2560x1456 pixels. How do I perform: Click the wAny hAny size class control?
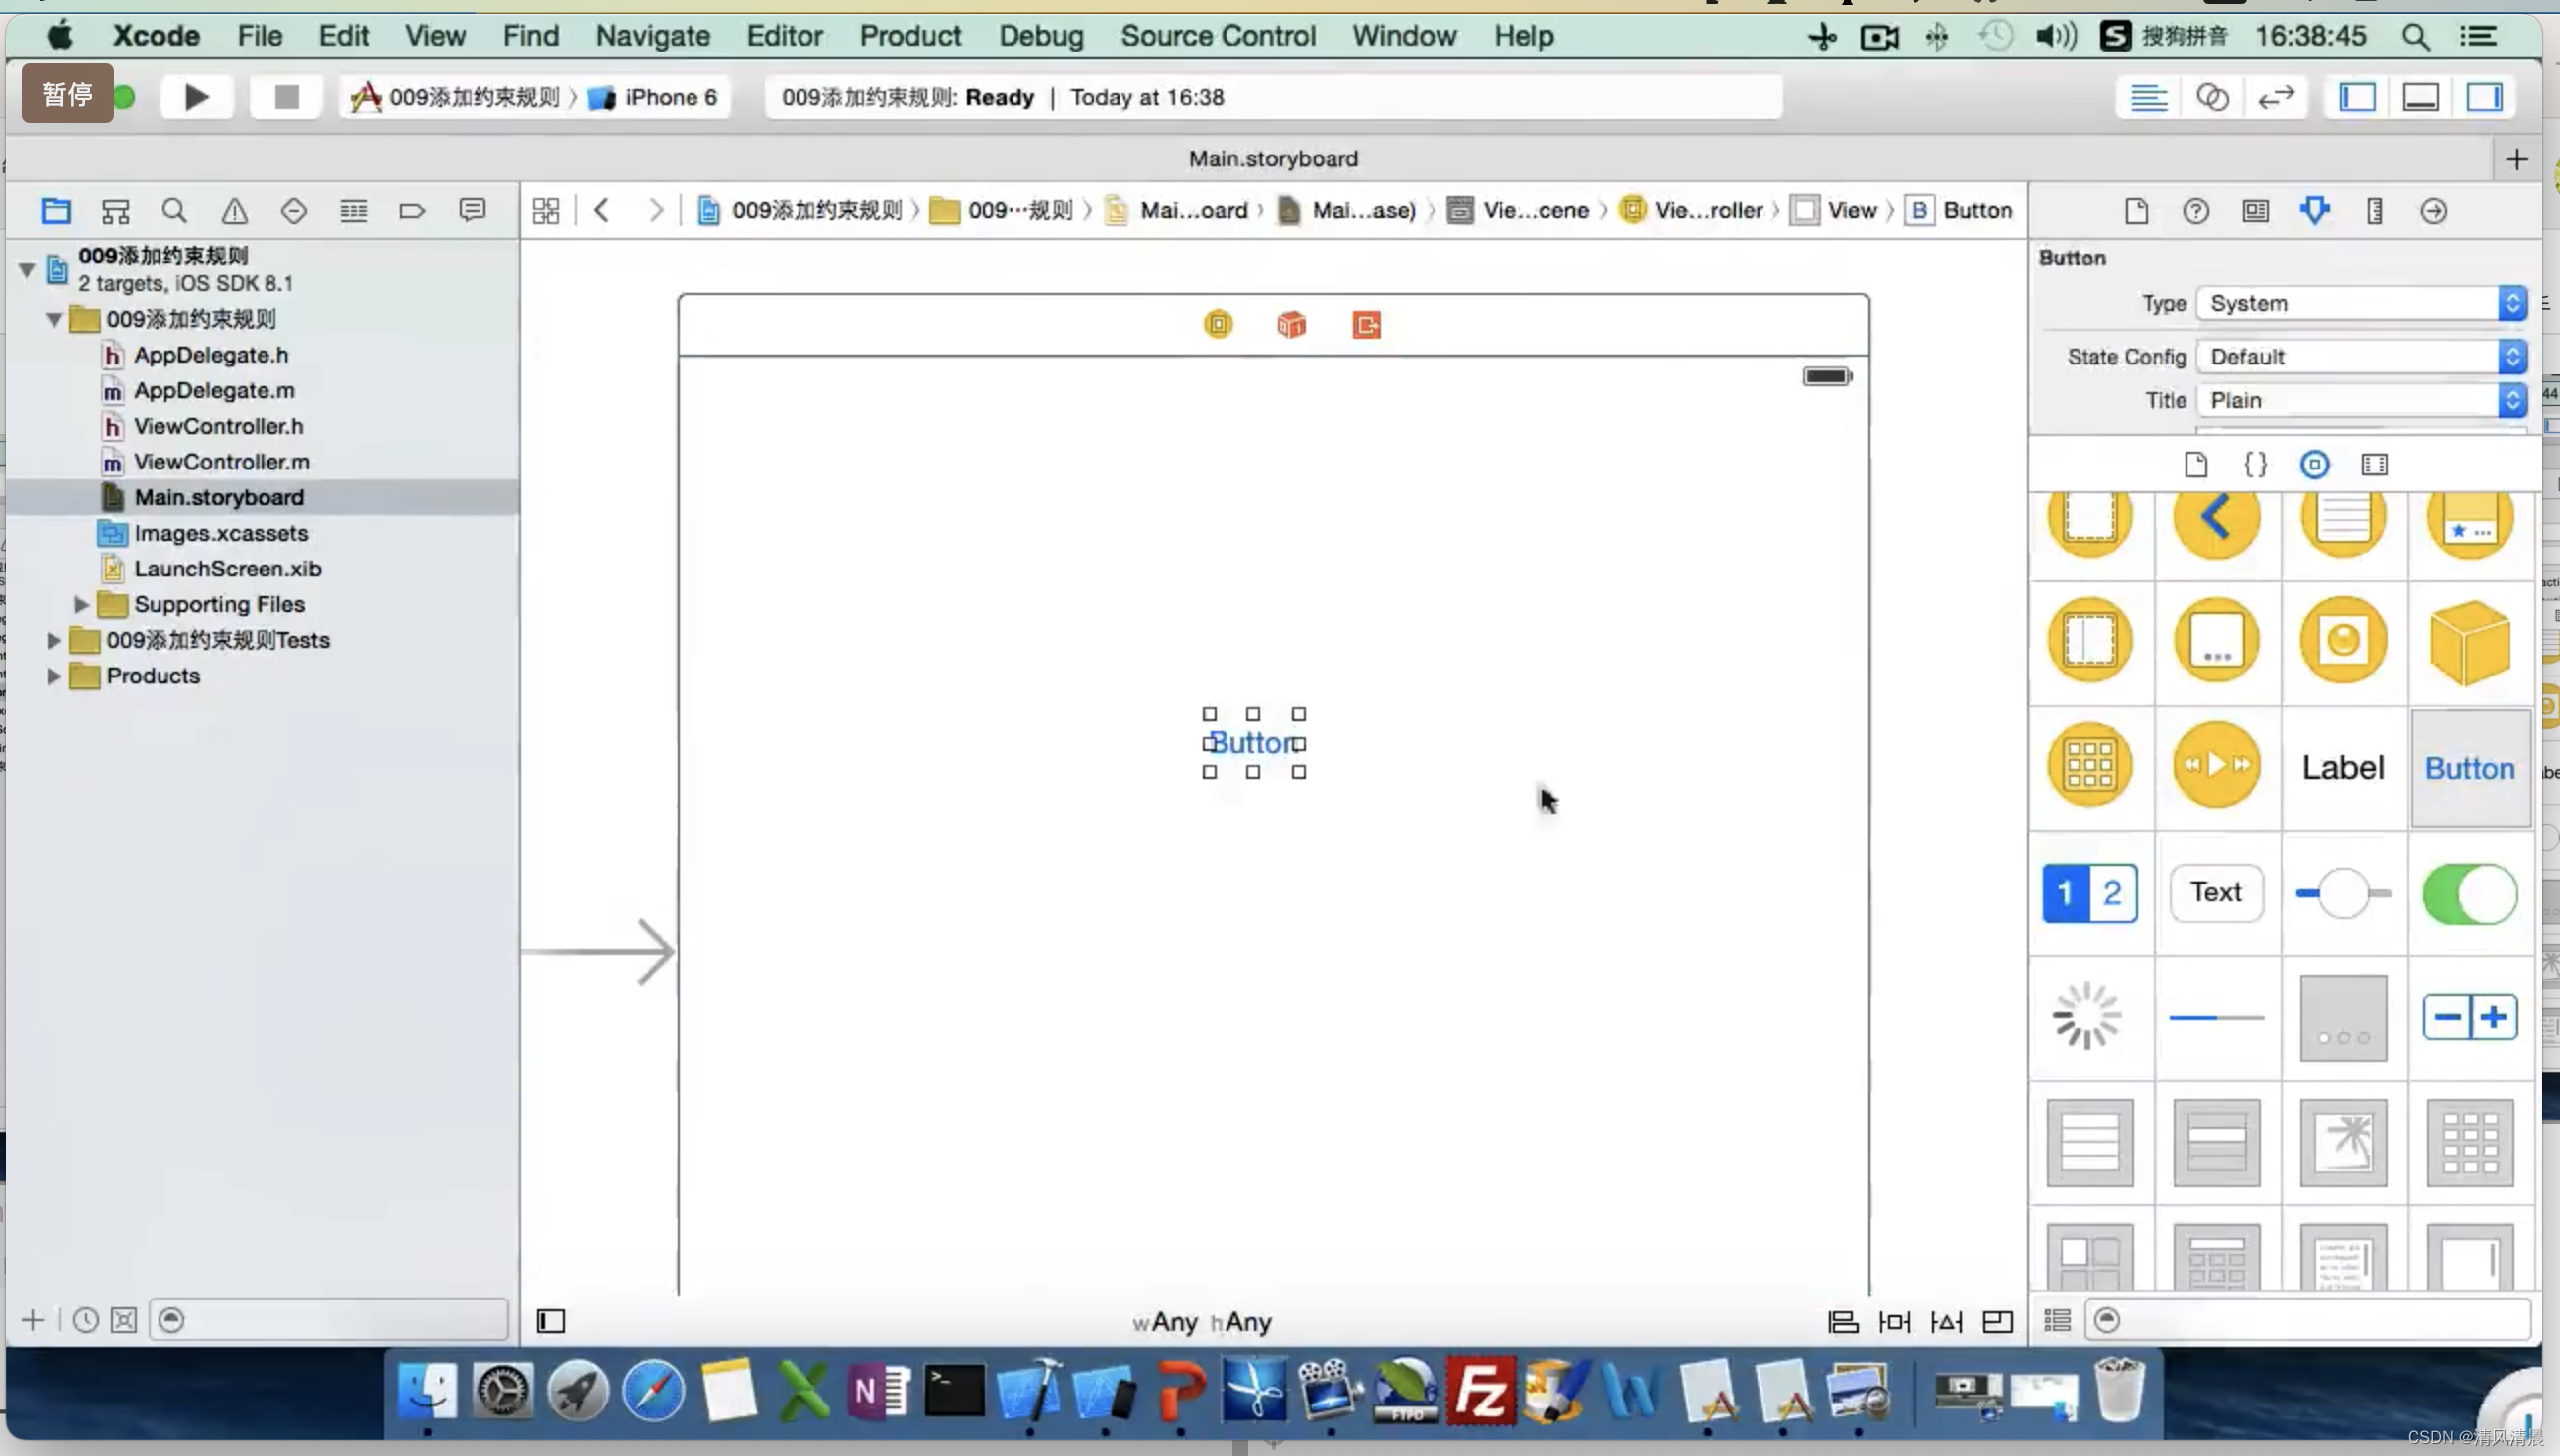point(1202,1322)
